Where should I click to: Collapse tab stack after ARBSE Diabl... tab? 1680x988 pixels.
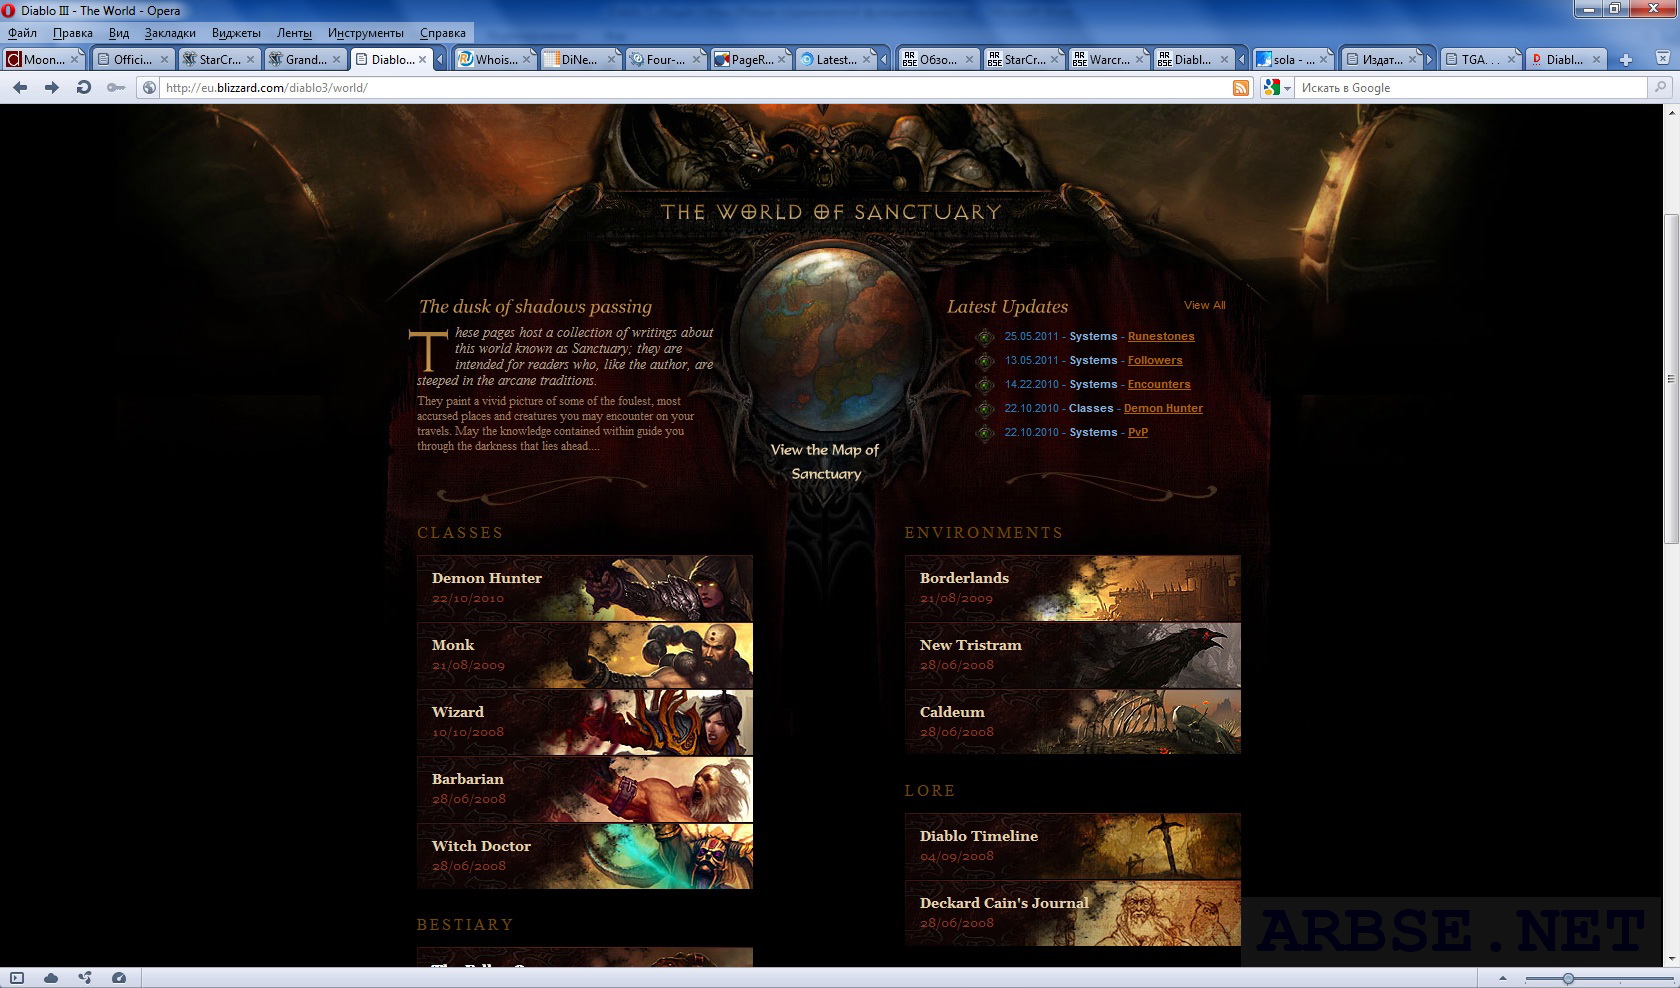point(1242,60)
